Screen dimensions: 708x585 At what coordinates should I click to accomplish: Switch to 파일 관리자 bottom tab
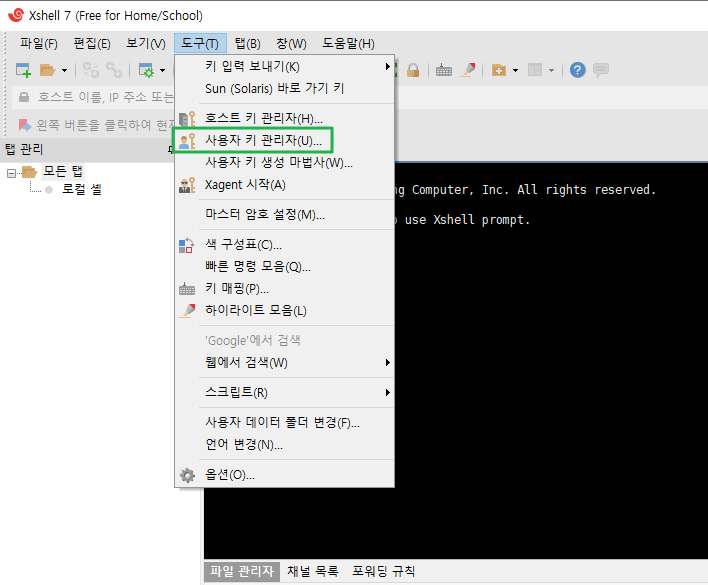(242, 571)
